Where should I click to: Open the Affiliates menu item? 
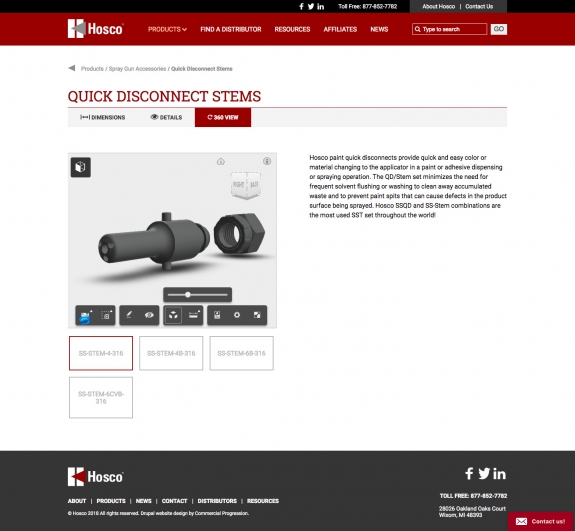[340, 29]
